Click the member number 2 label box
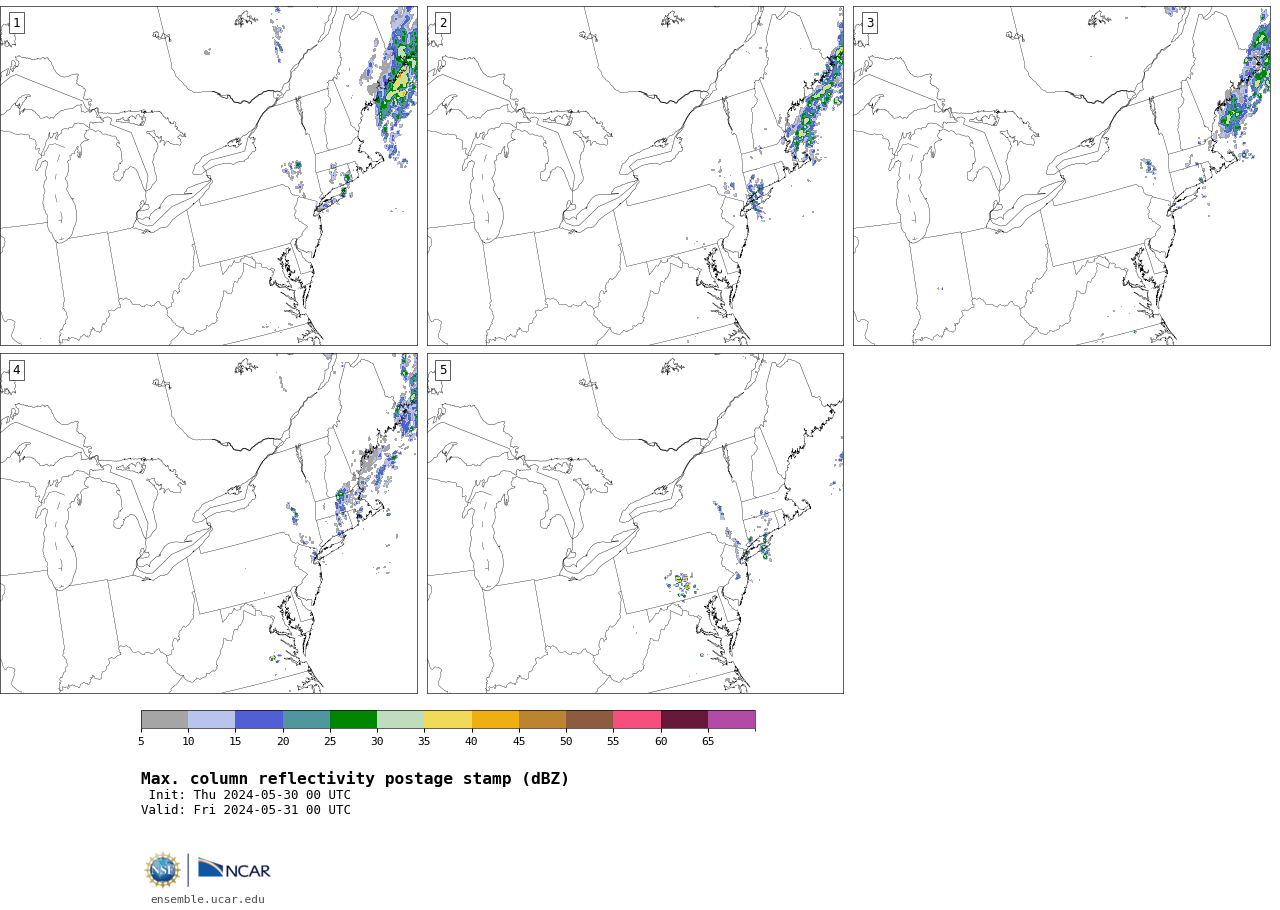1280x910 pixels. (x=443, y=23)
